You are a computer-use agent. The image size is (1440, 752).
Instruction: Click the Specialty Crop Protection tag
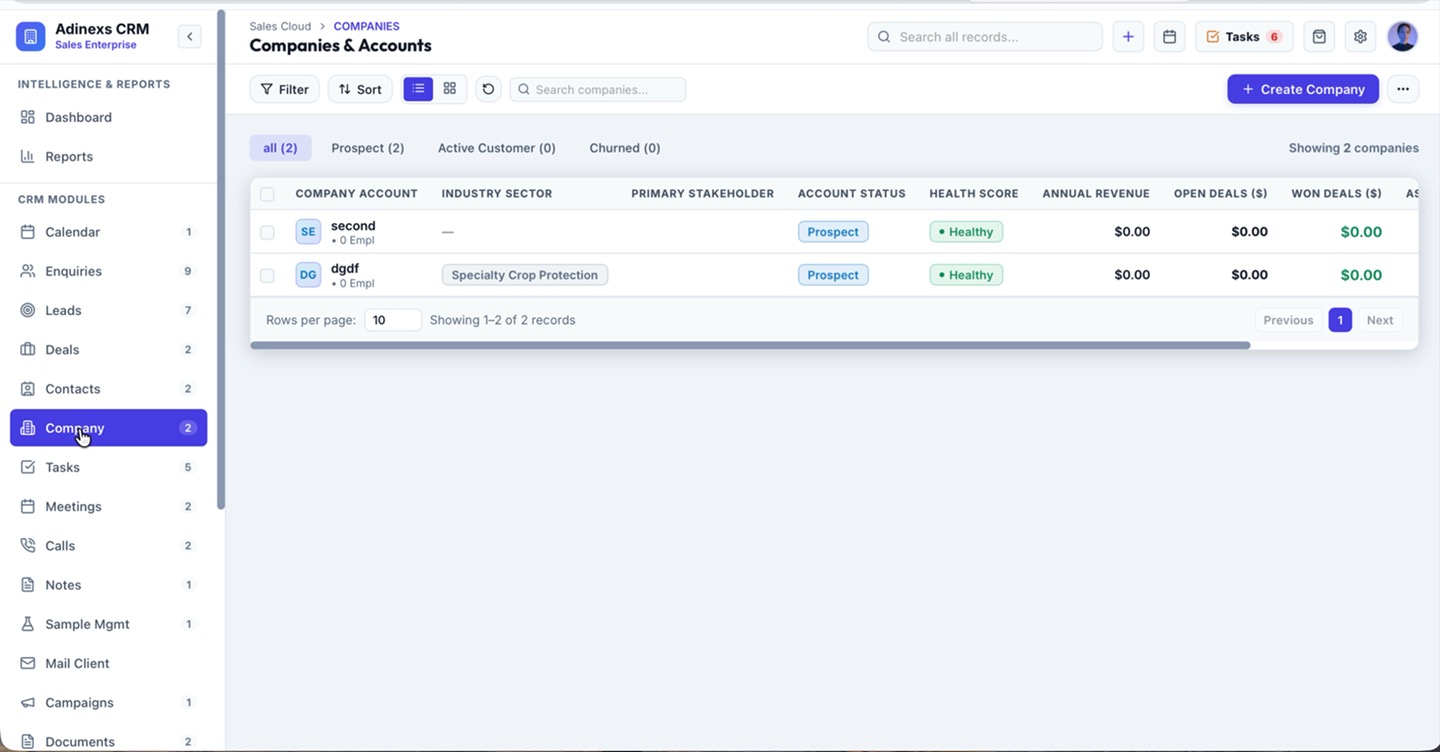(x=525, y=275)
